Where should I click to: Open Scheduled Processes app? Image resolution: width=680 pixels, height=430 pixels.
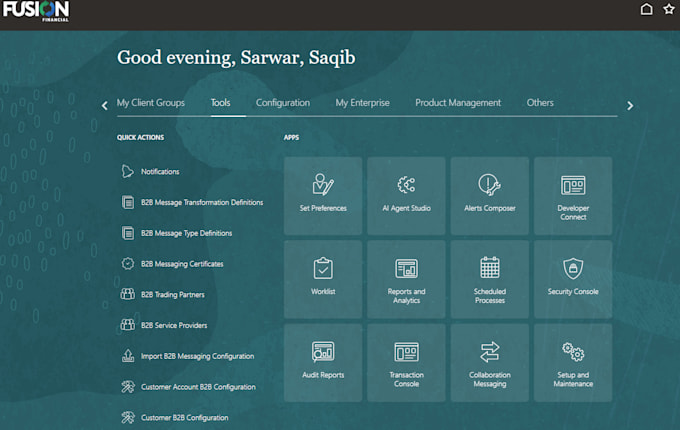pos(490,280)
